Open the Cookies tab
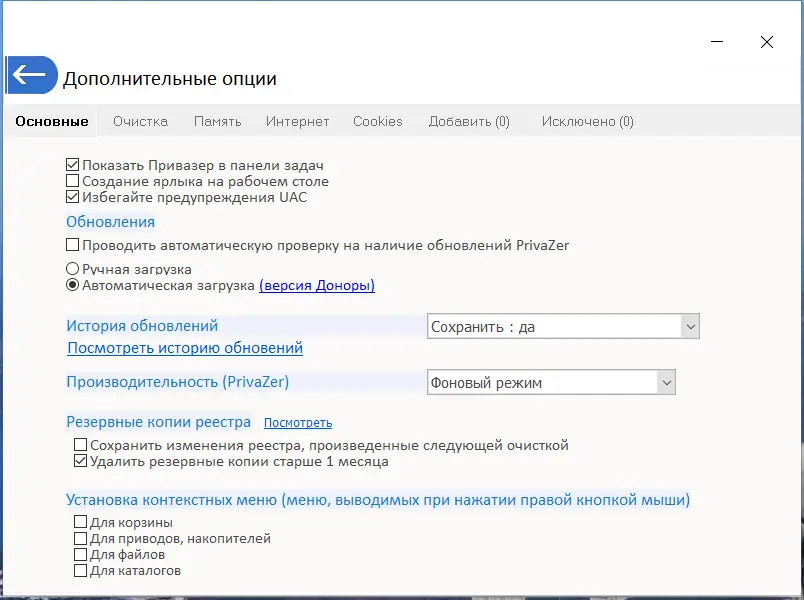804x600 pixels. 378,121
